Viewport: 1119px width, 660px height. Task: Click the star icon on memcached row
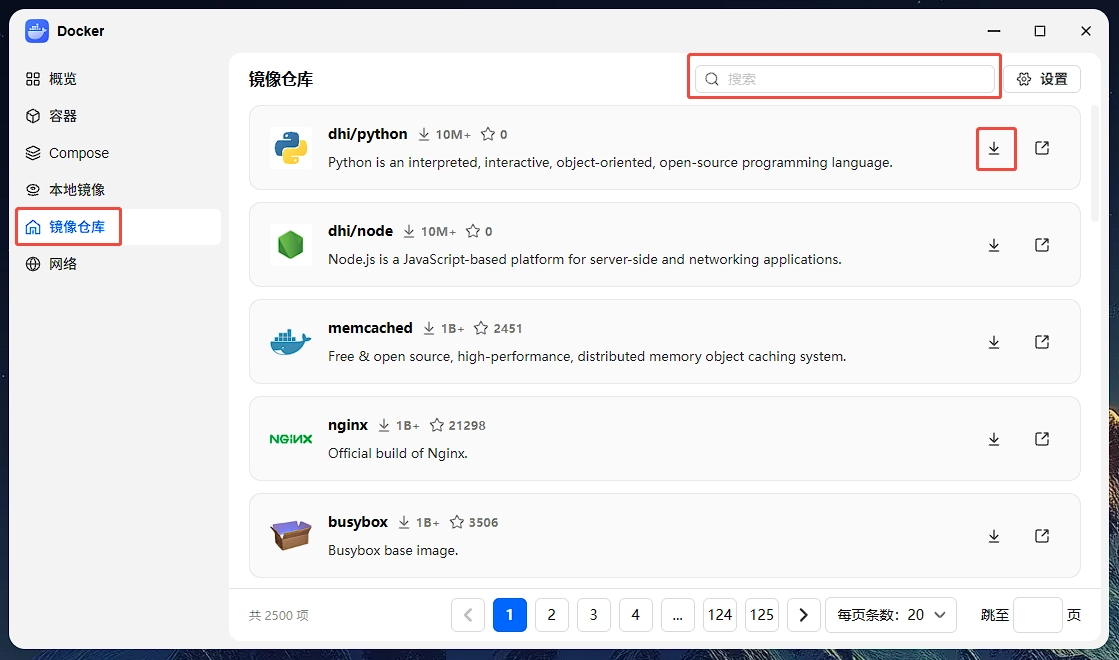coord(481,328)
